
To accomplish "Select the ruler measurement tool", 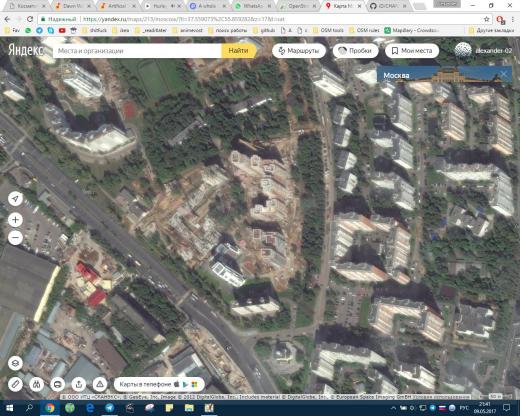I will (x=15, y=384).
